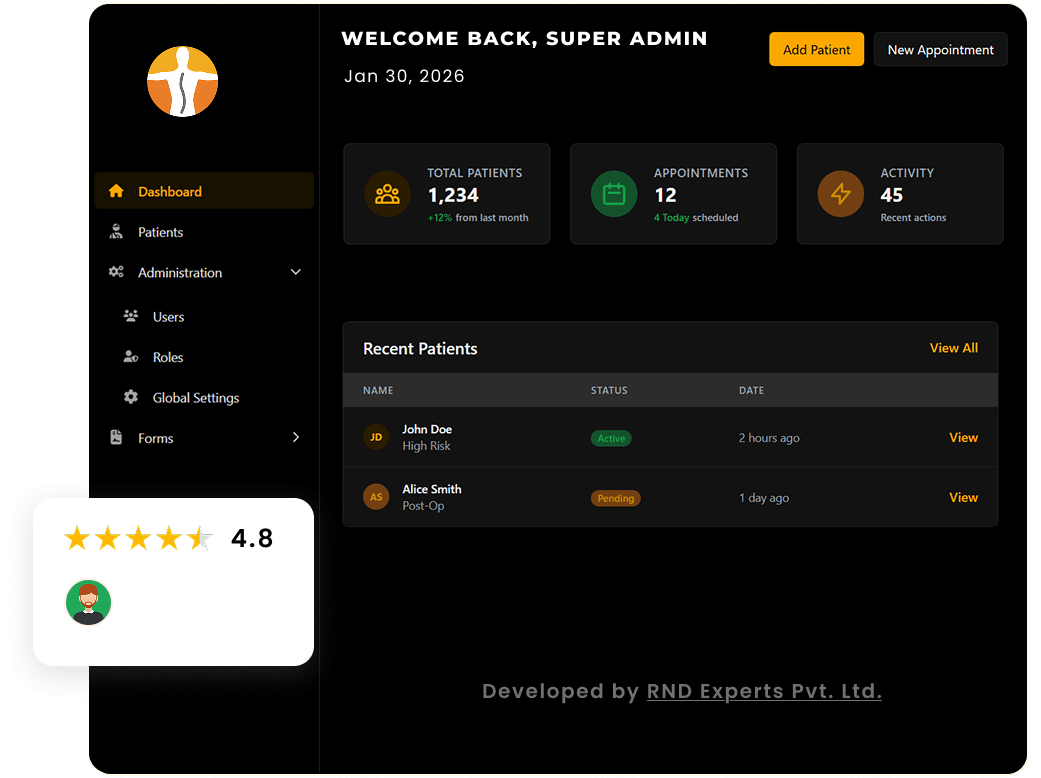Click the Total Patients card icon
This screenshot has width=1041, height=778.
coord(387,194)
